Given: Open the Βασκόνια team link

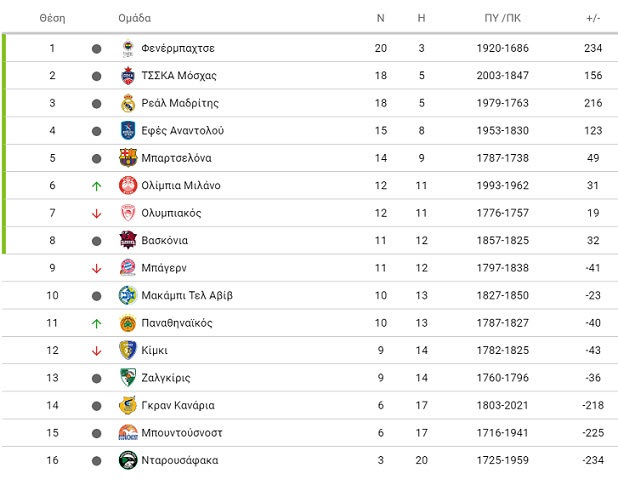Looking at the screenshot, I should tap(164, 240).
